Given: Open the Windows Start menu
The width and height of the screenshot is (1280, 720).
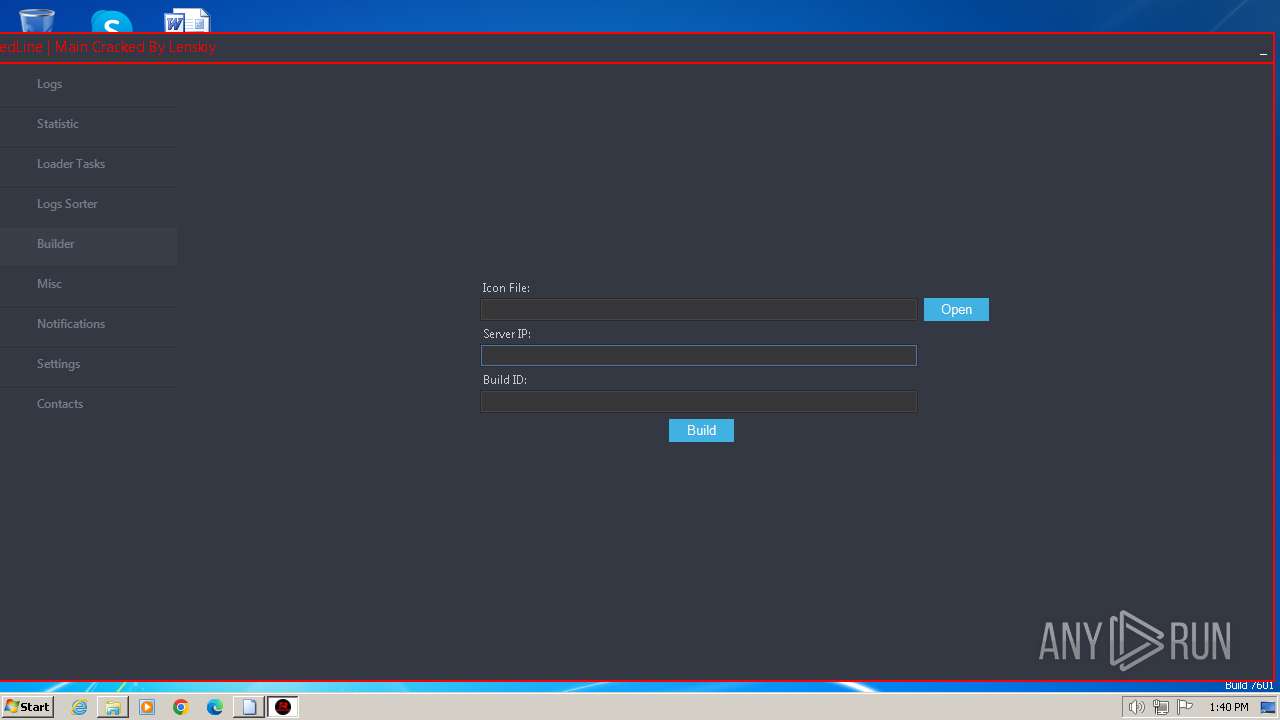Looking at the screenshot, I should coord(28,707).
